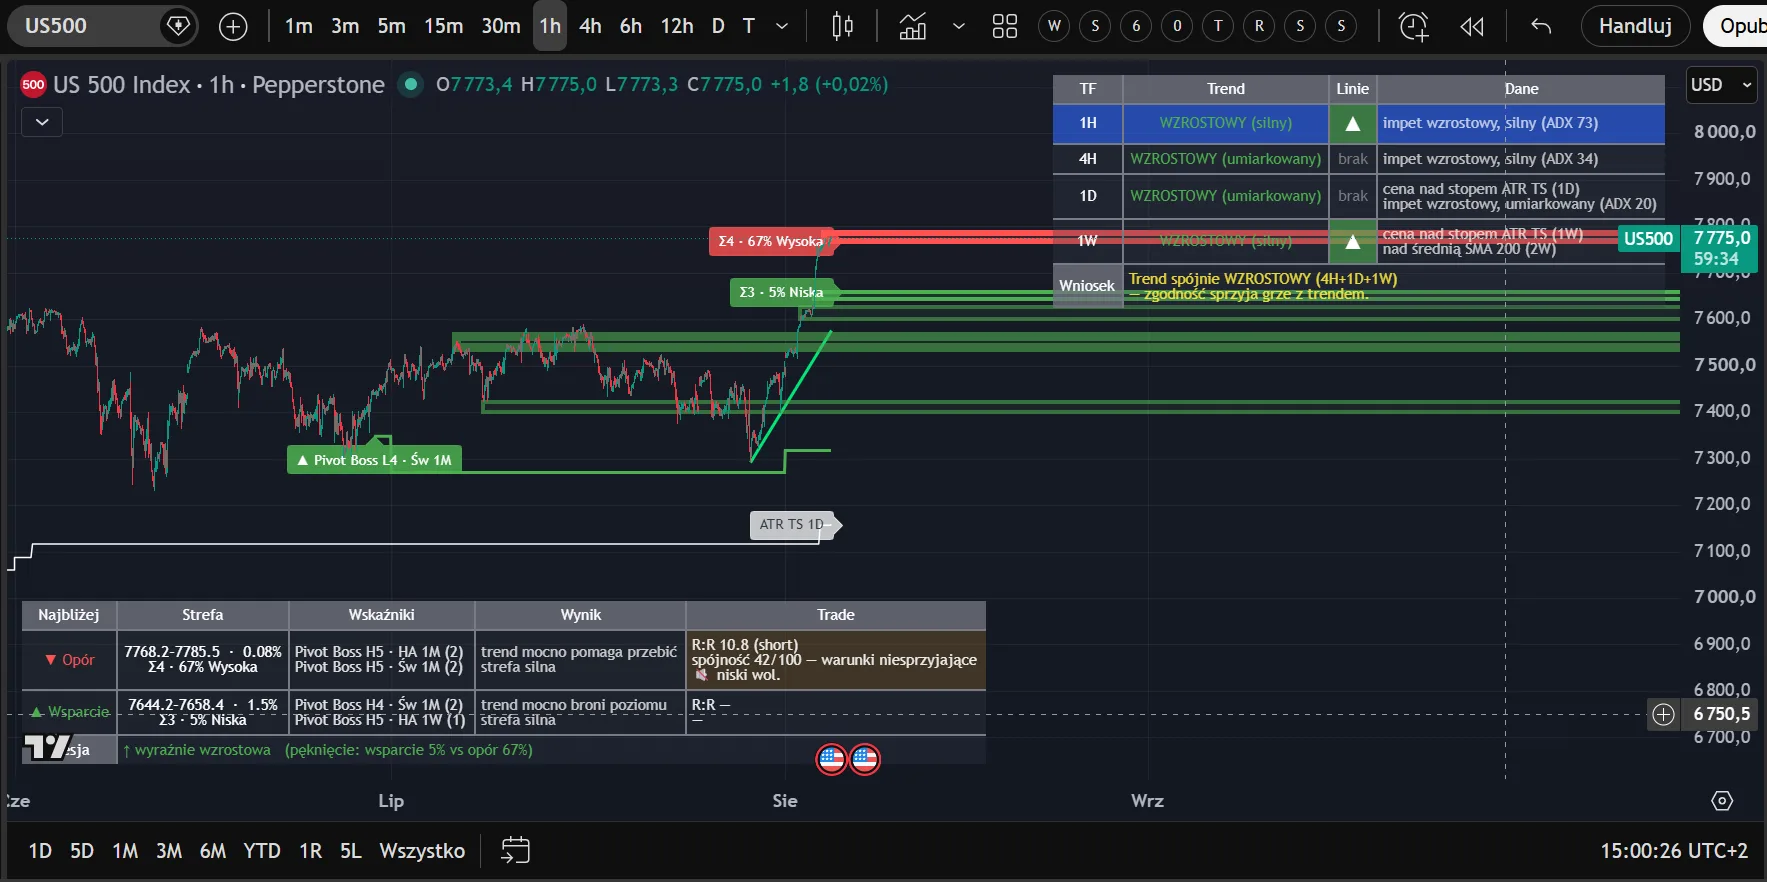
Task: Select the 6M date range
Action: click(213, 851)
